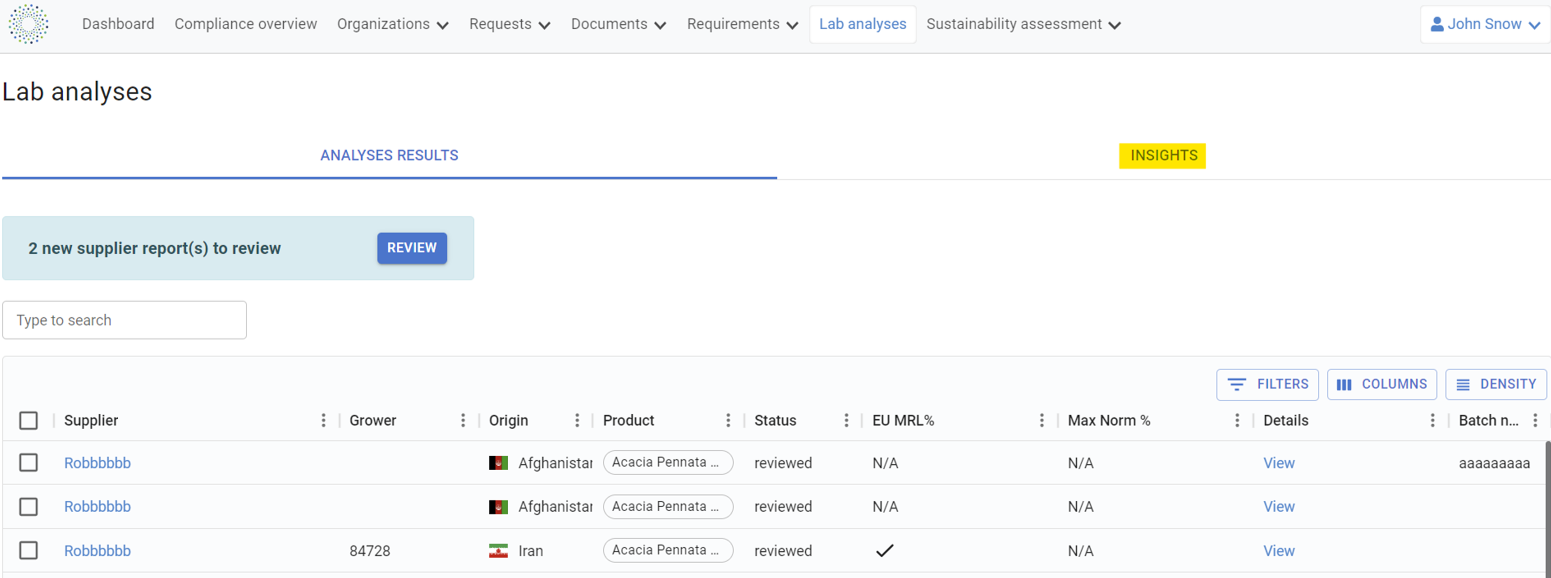This screenshot has height=578, width=1551.
Task: Switch to the Analyses Results tab
Action: 389,156
